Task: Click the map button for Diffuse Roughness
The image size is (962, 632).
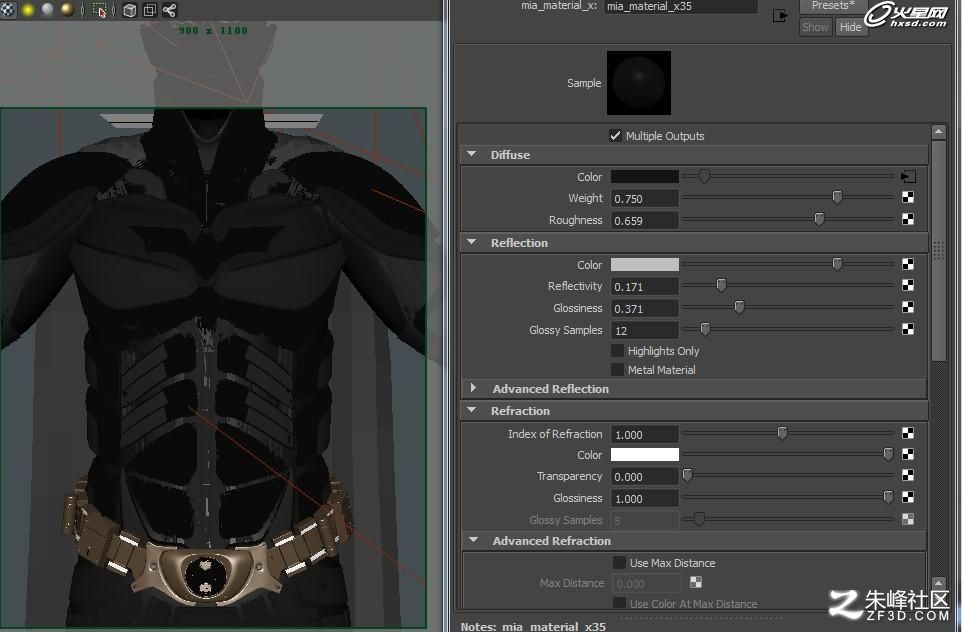Action: click(x=908, y=219)
